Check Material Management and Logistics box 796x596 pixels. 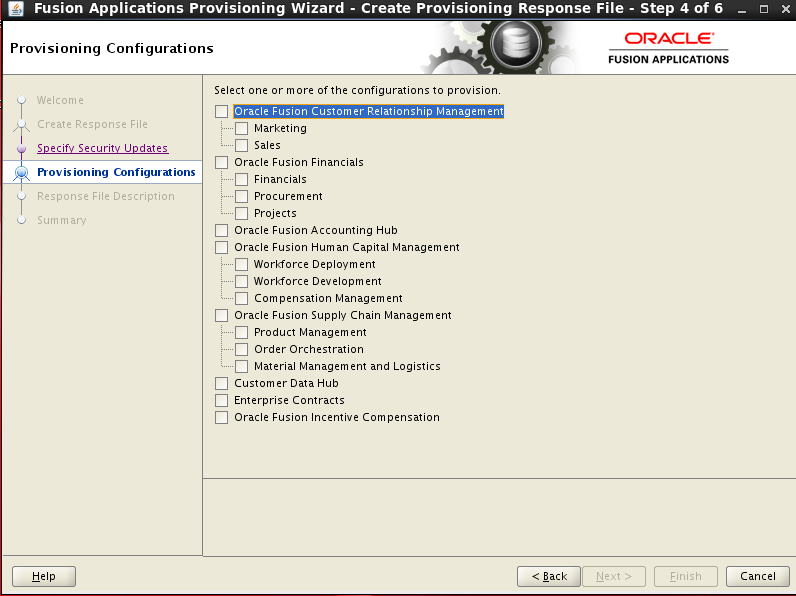242,367
